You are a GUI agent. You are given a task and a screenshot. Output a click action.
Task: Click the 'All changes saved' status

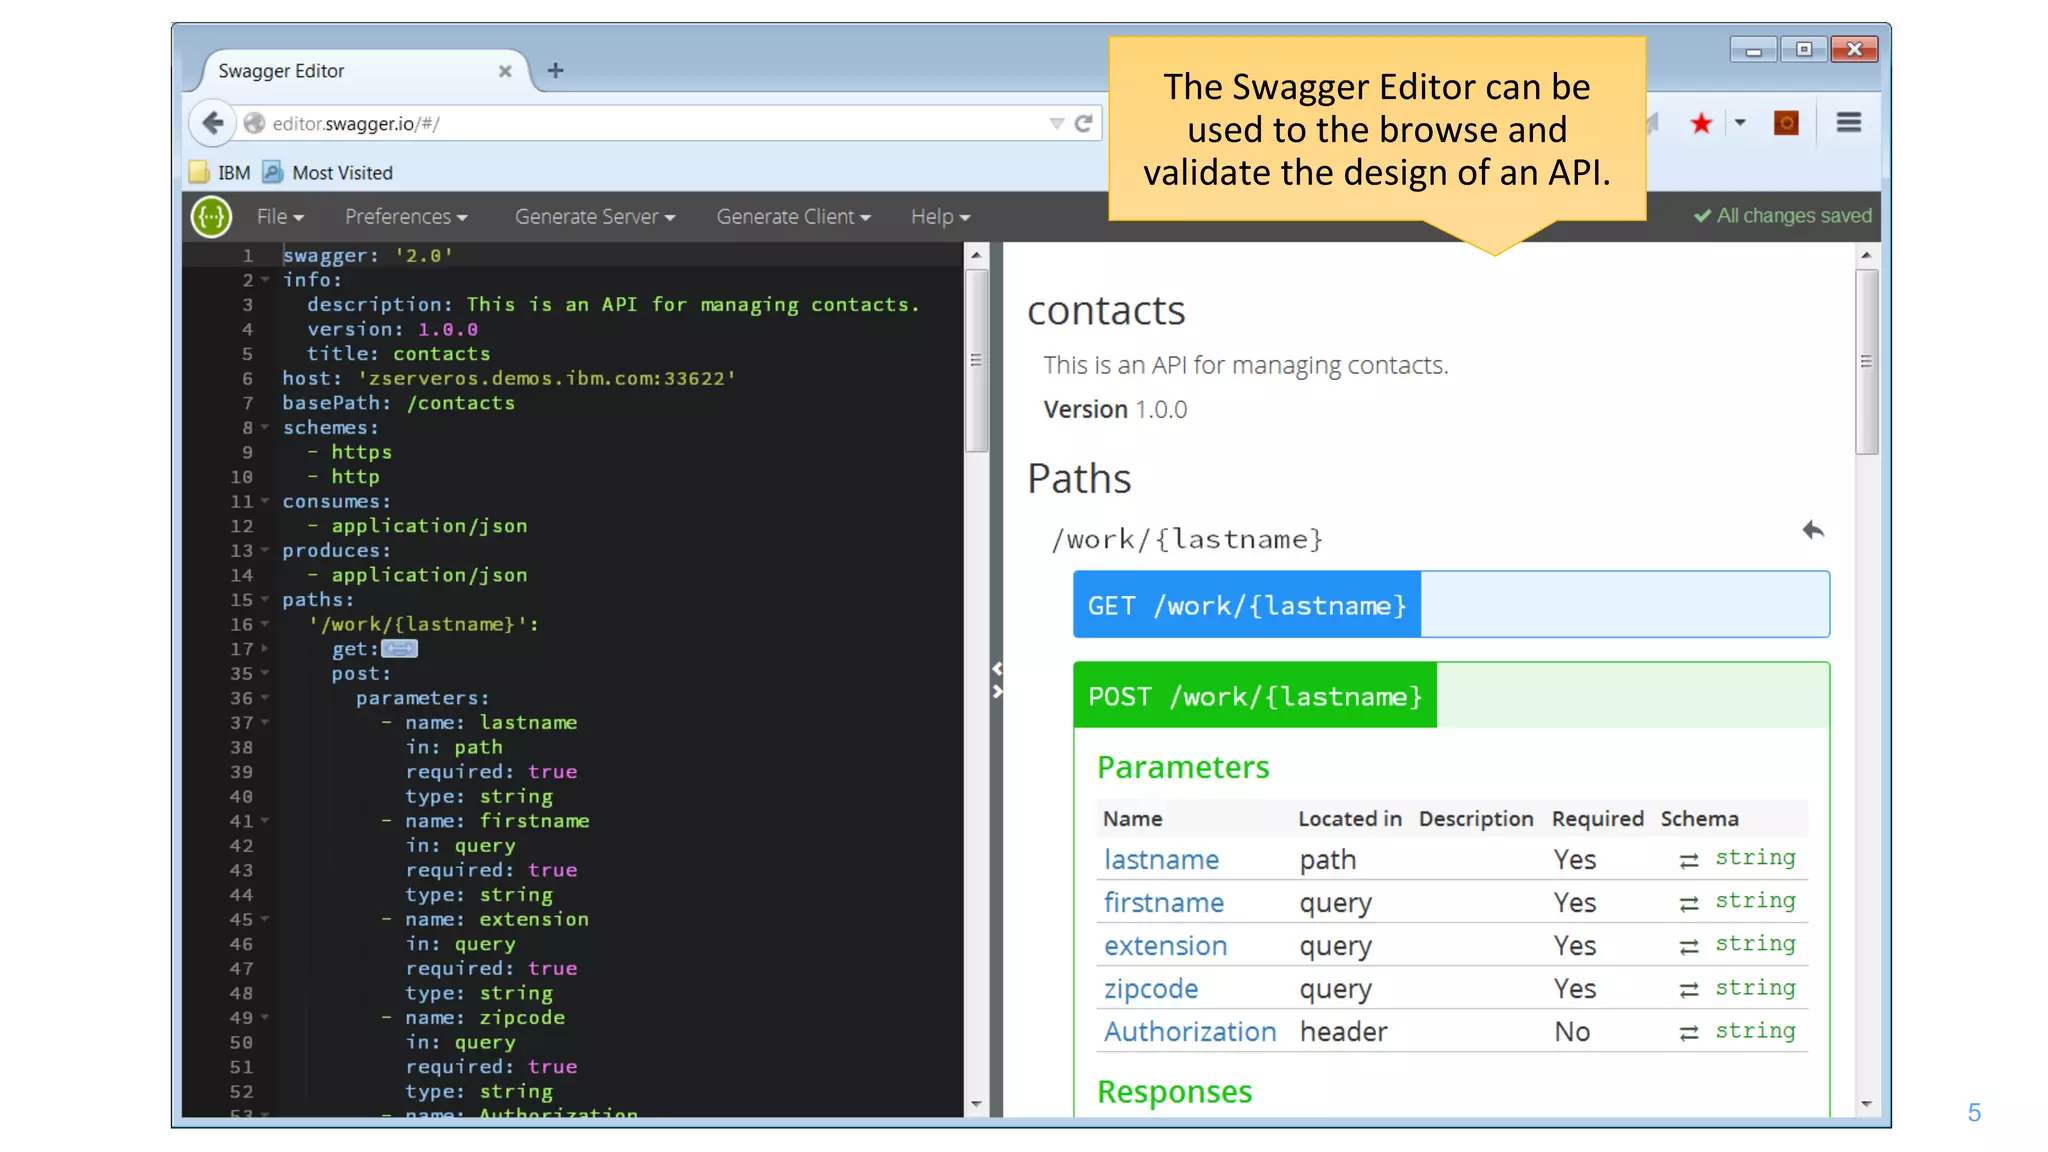point(1782,216)
